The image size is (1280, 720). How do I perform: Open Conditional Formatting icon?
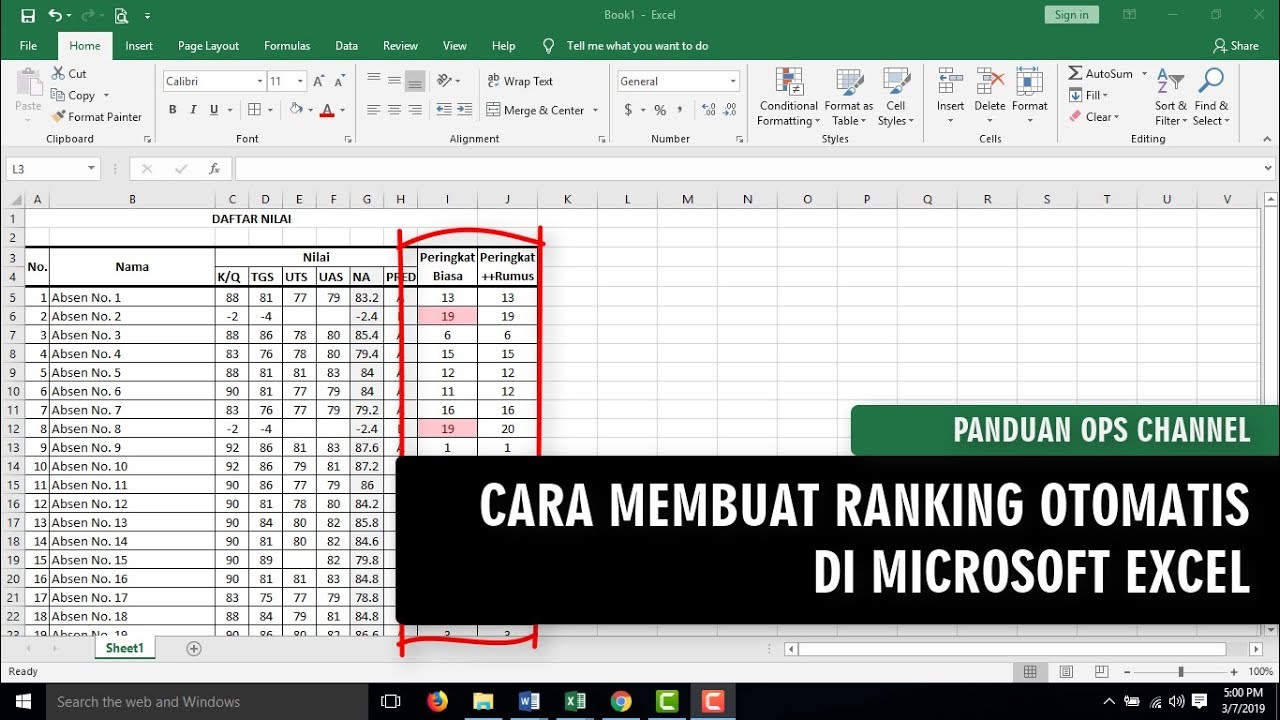pyautogui.click(x=789, y=83)
